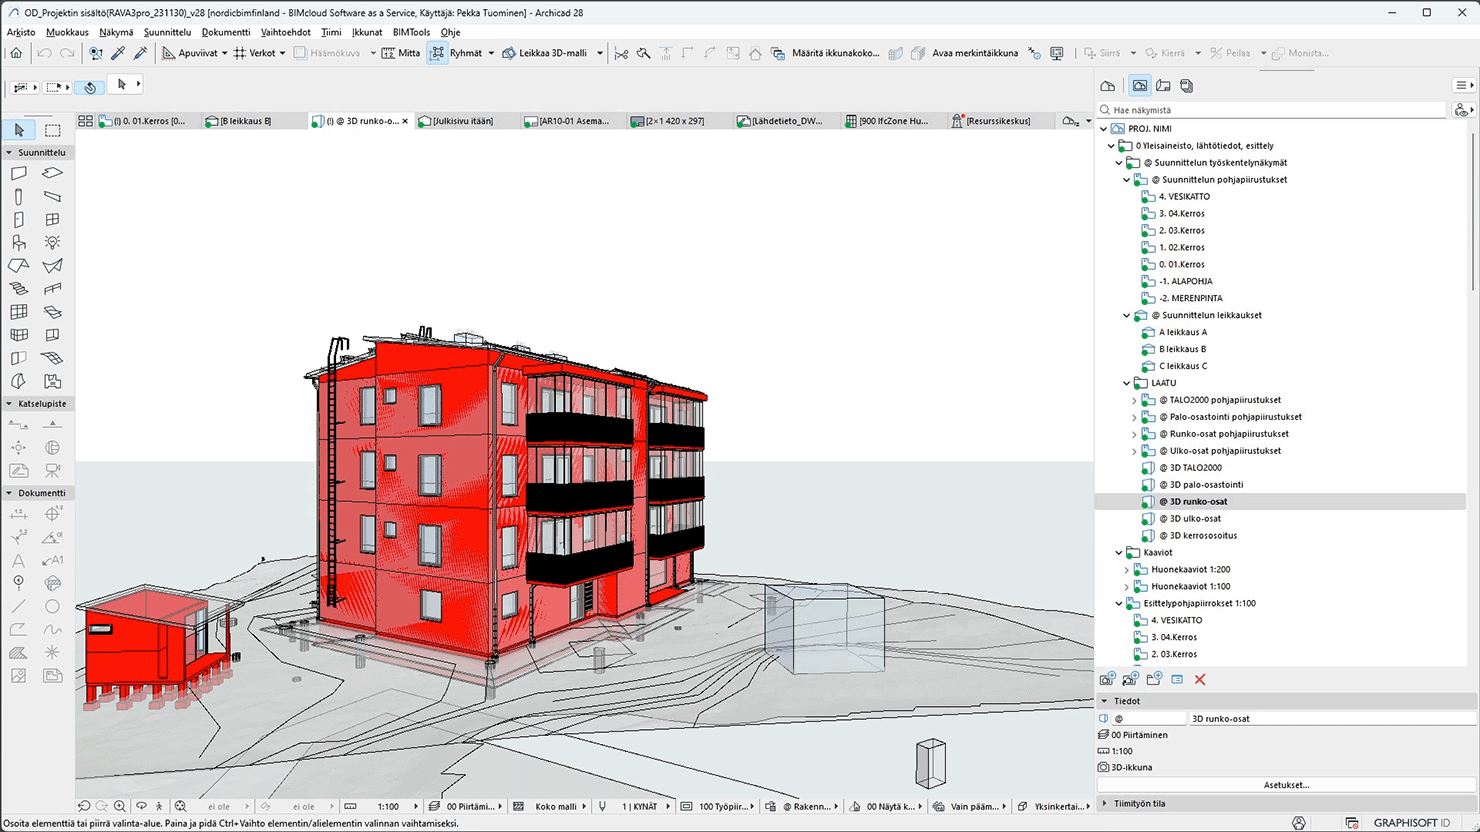Viewport: 1480px width, 832px height.
Task: Select the Arrow tool in the toolbox
Action: point(19,130)
